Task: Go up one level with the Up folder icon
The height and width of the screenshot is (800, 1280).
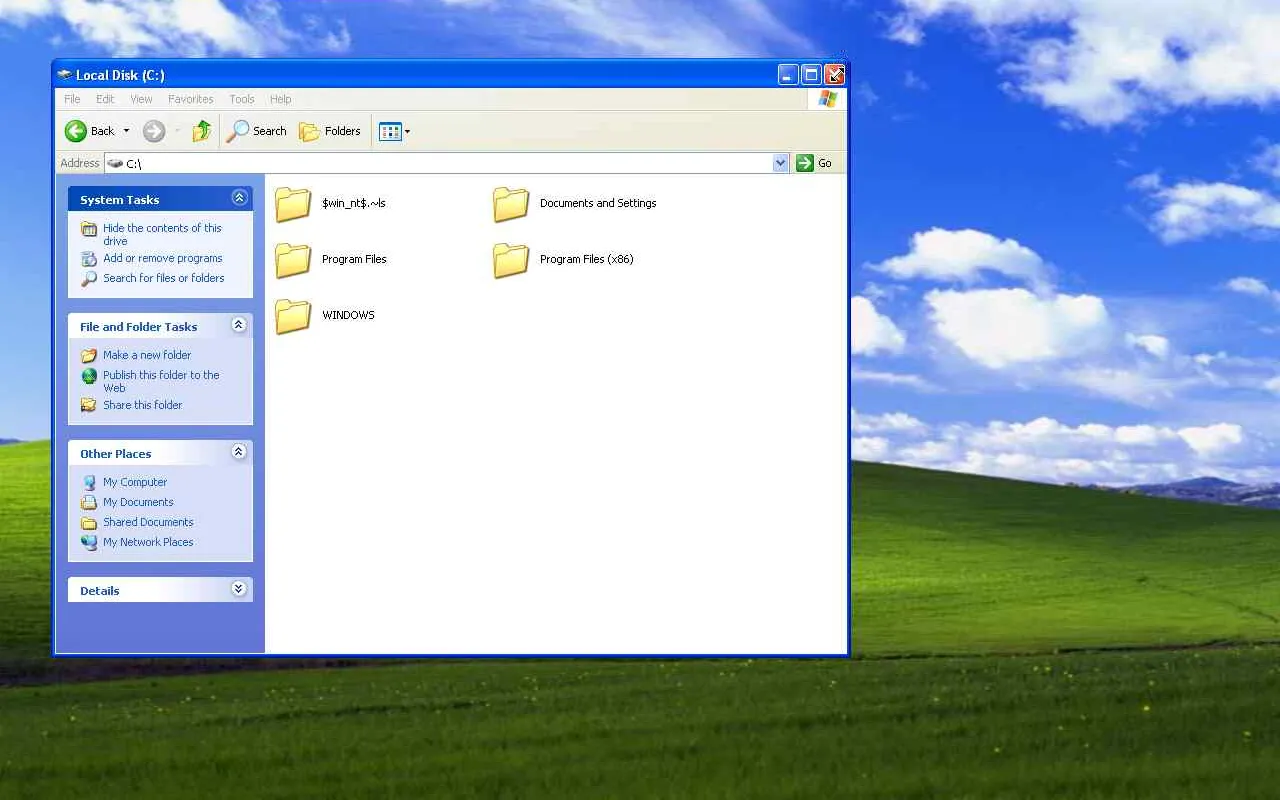Action: (202, 131)
